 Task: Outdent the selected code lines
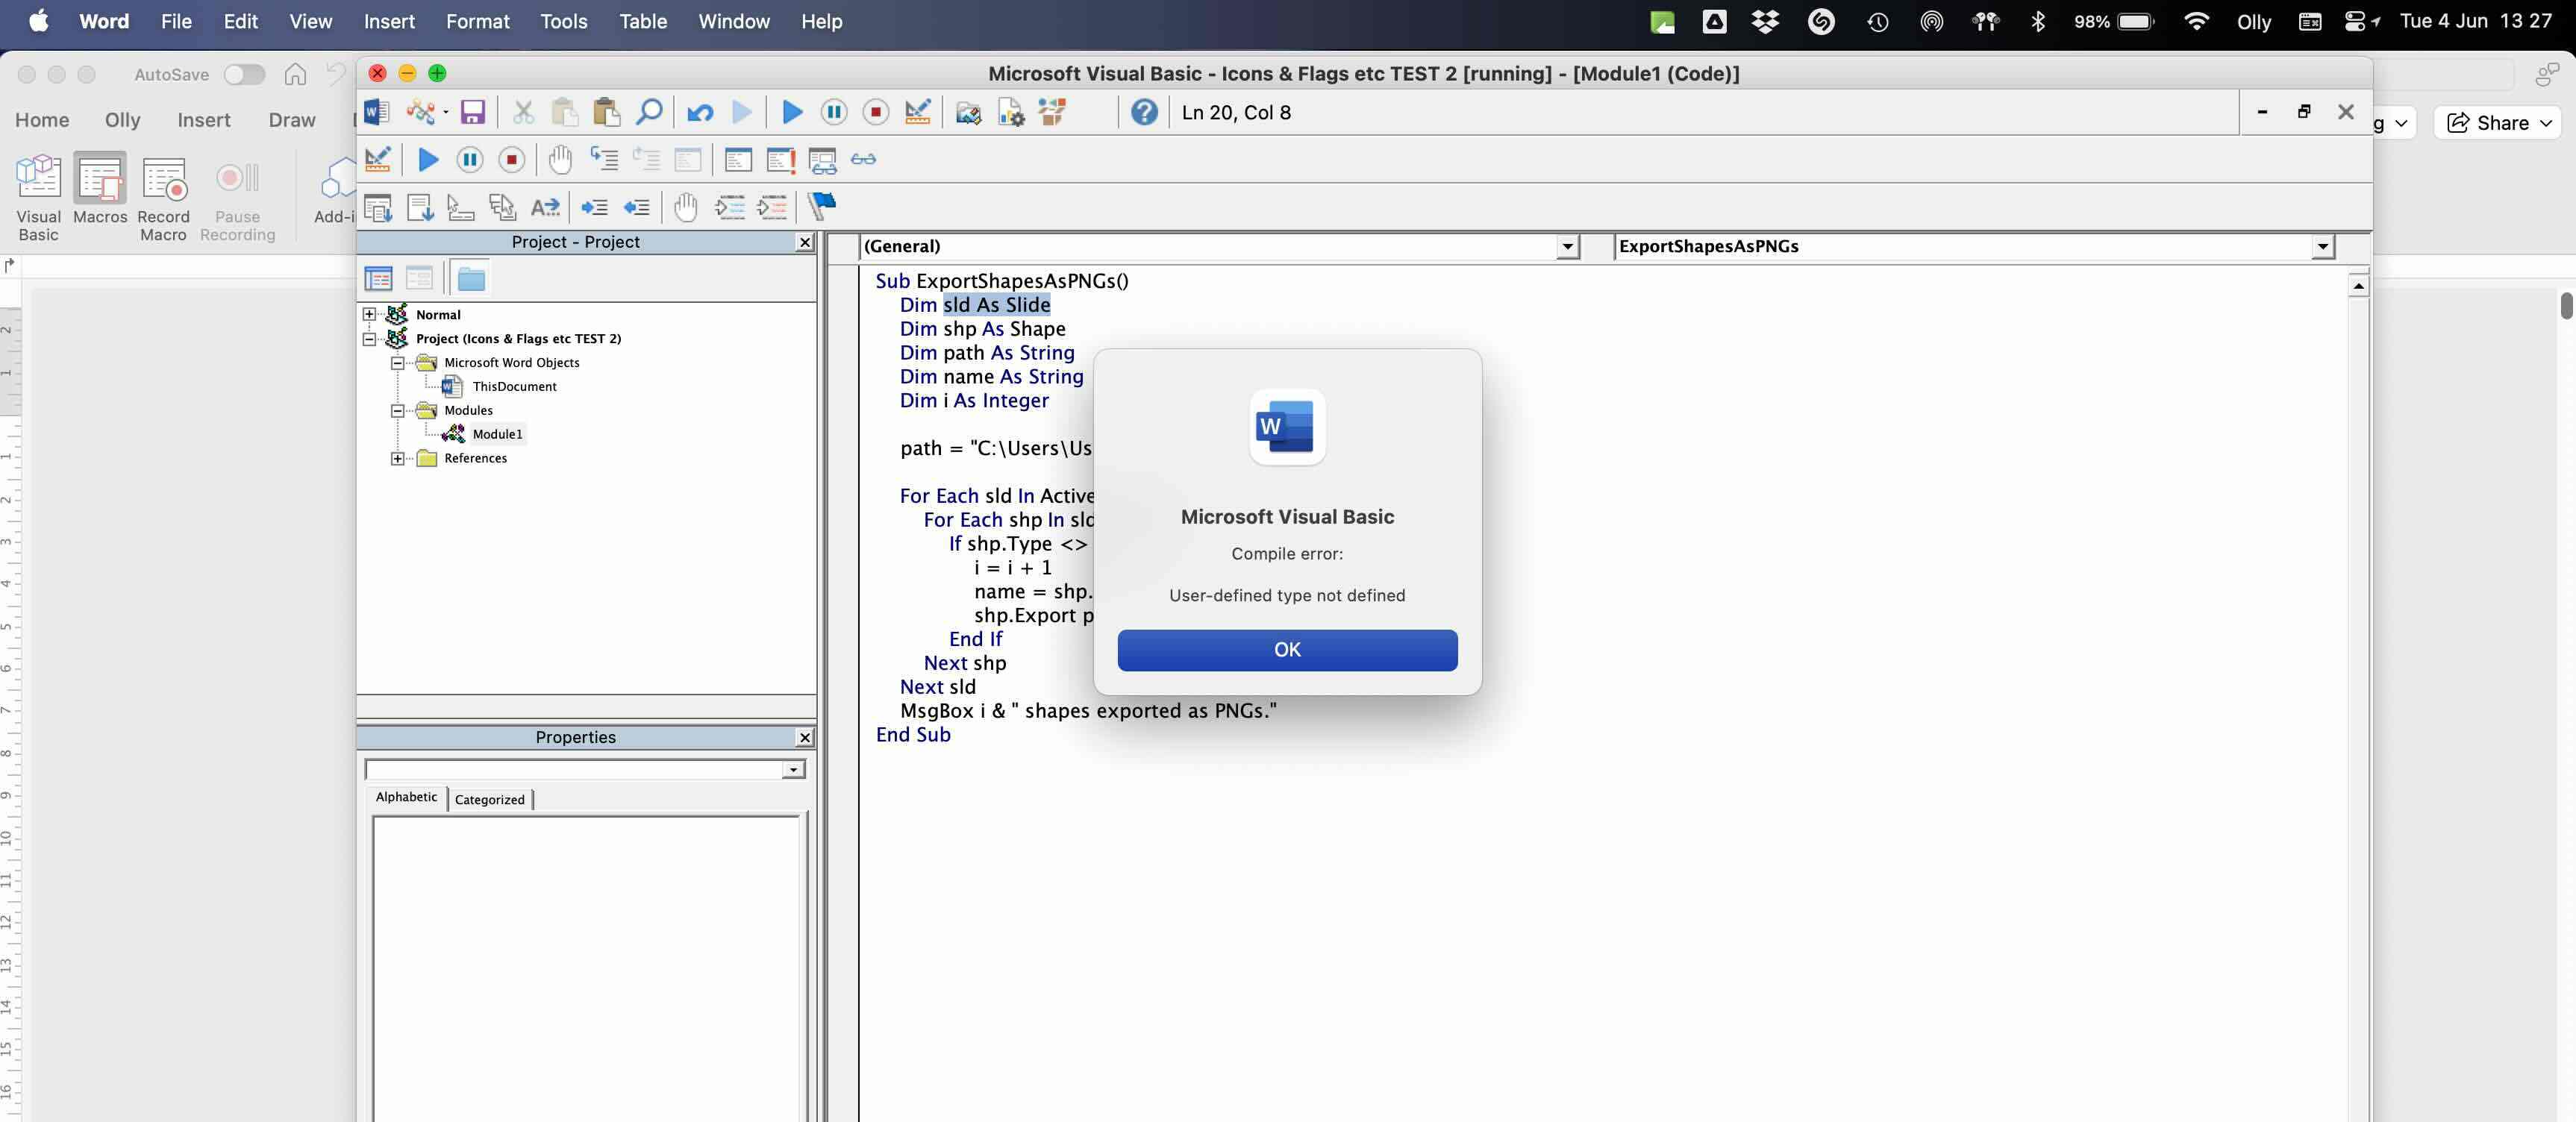(x=636, y=207)
